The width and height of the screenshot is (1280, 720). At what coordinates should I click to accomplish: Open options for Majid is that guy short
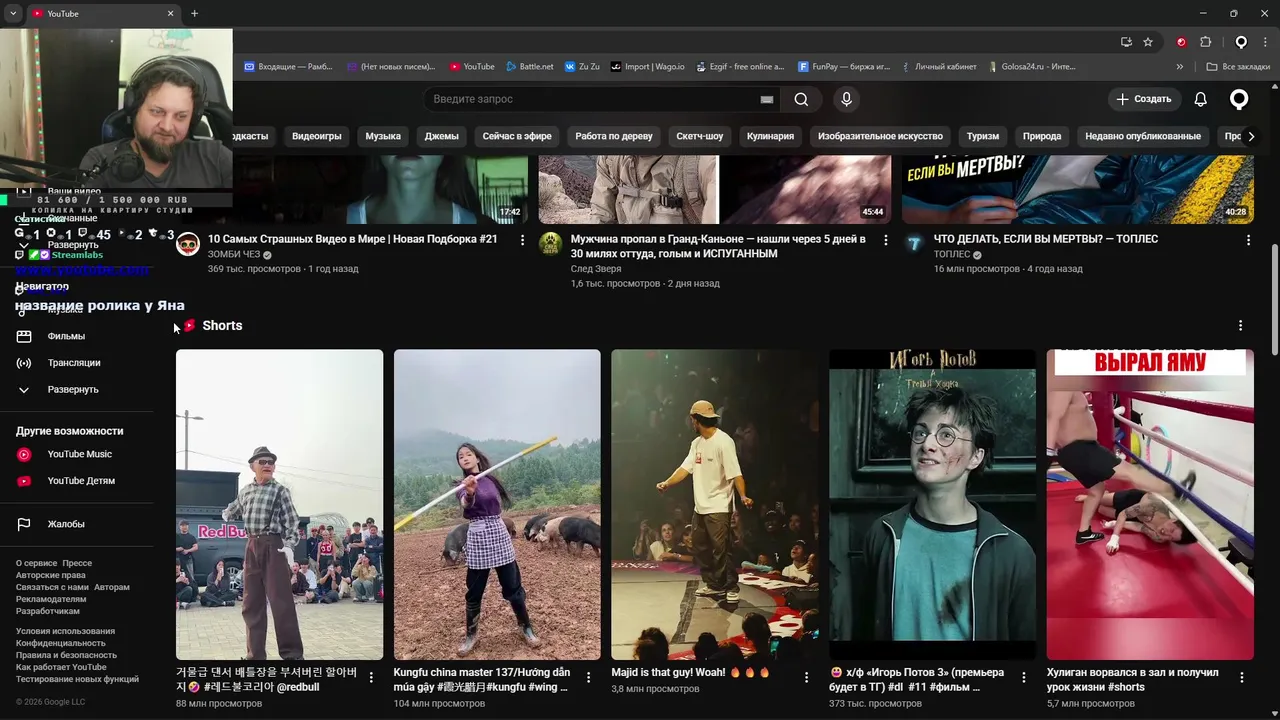[x=806, y=677]
